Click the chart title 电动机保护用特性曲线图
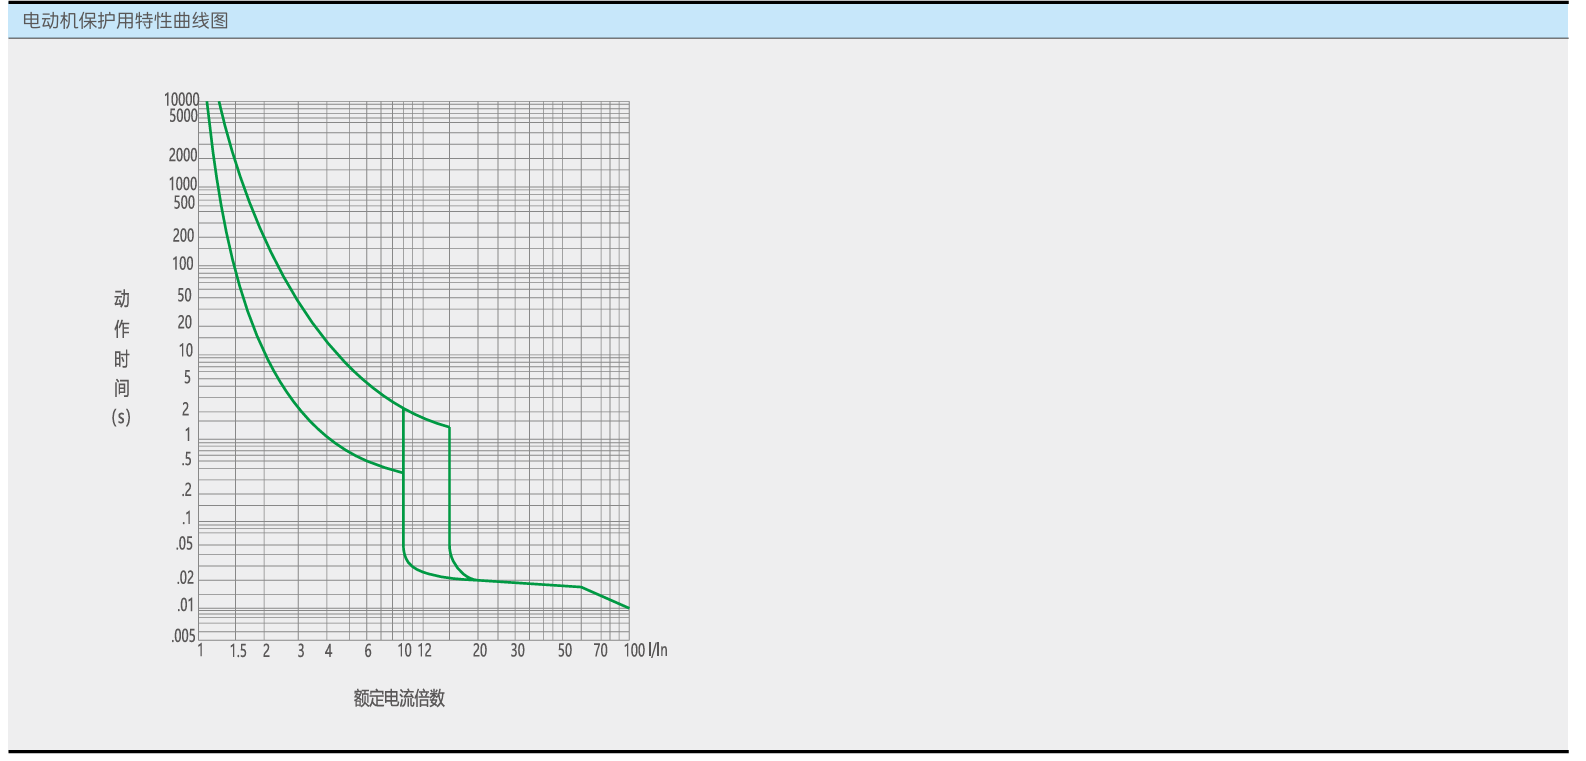Viewport: 1586px width, 761px height. pyautogui.click(x=125, y=20)
